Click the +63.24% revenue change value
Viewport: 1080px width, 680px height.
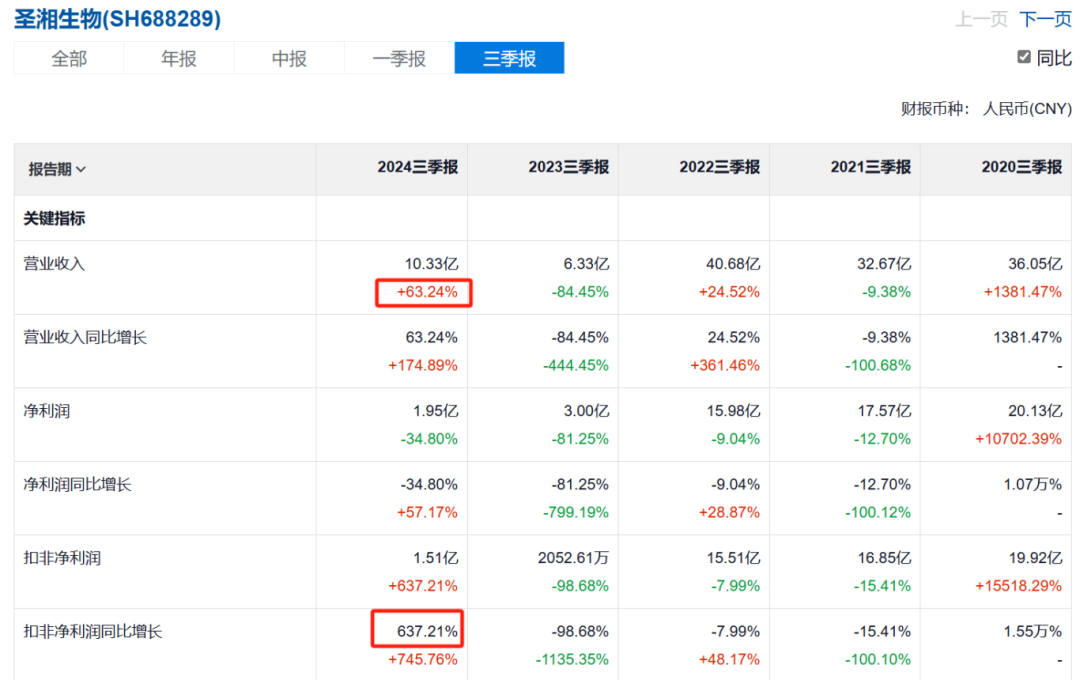click(427, 292)
